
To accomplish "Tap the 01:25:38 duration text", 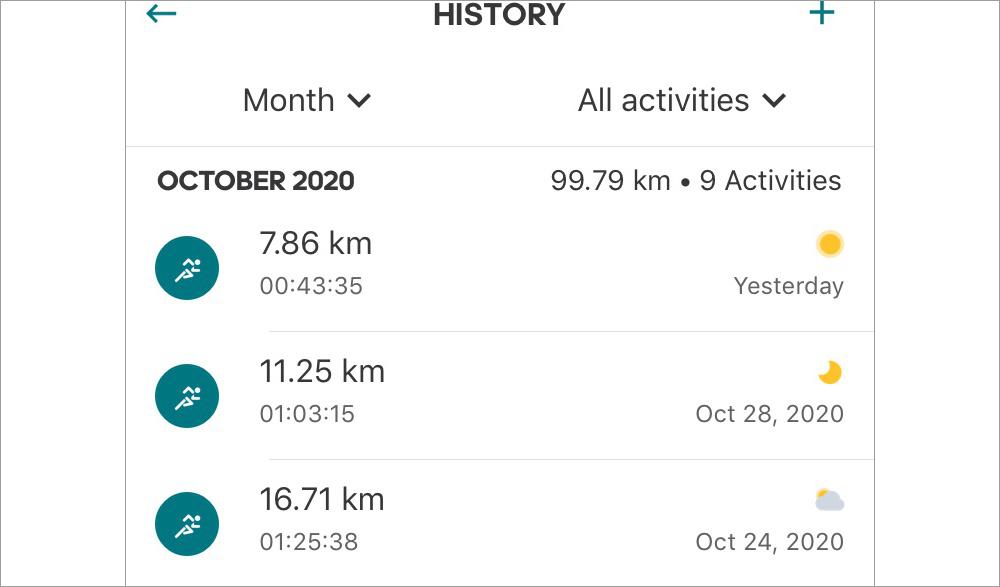I will pyautogui.click(x=309, y=542).
